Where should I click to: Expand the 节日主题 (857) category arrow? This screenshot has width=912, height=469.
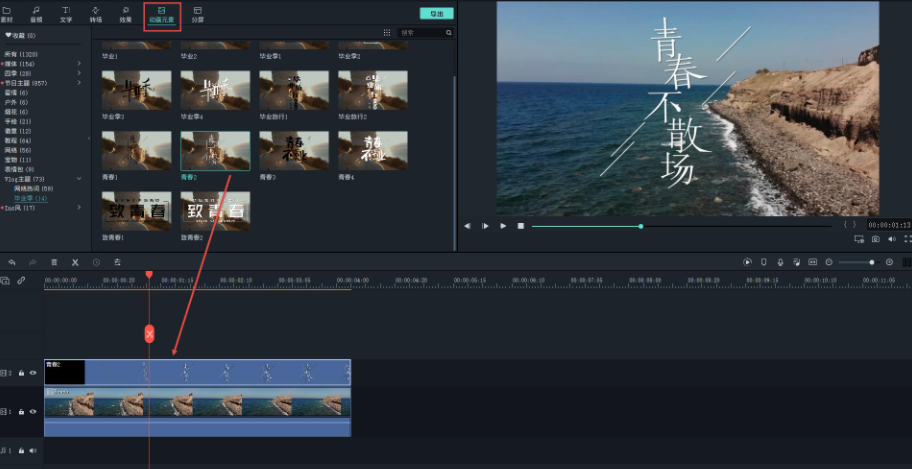79,83
